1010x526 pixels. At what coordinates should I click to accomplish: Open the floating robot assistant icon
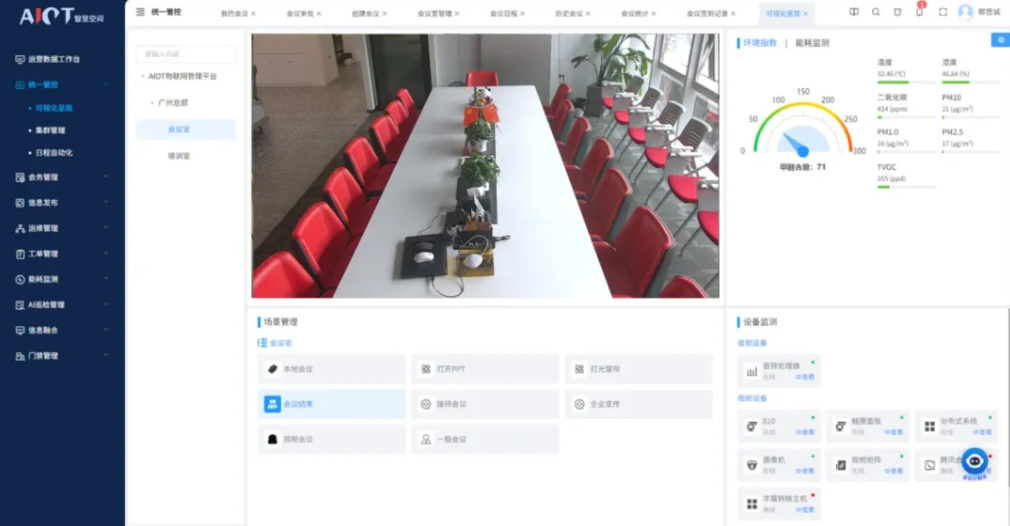coord(975,461)
